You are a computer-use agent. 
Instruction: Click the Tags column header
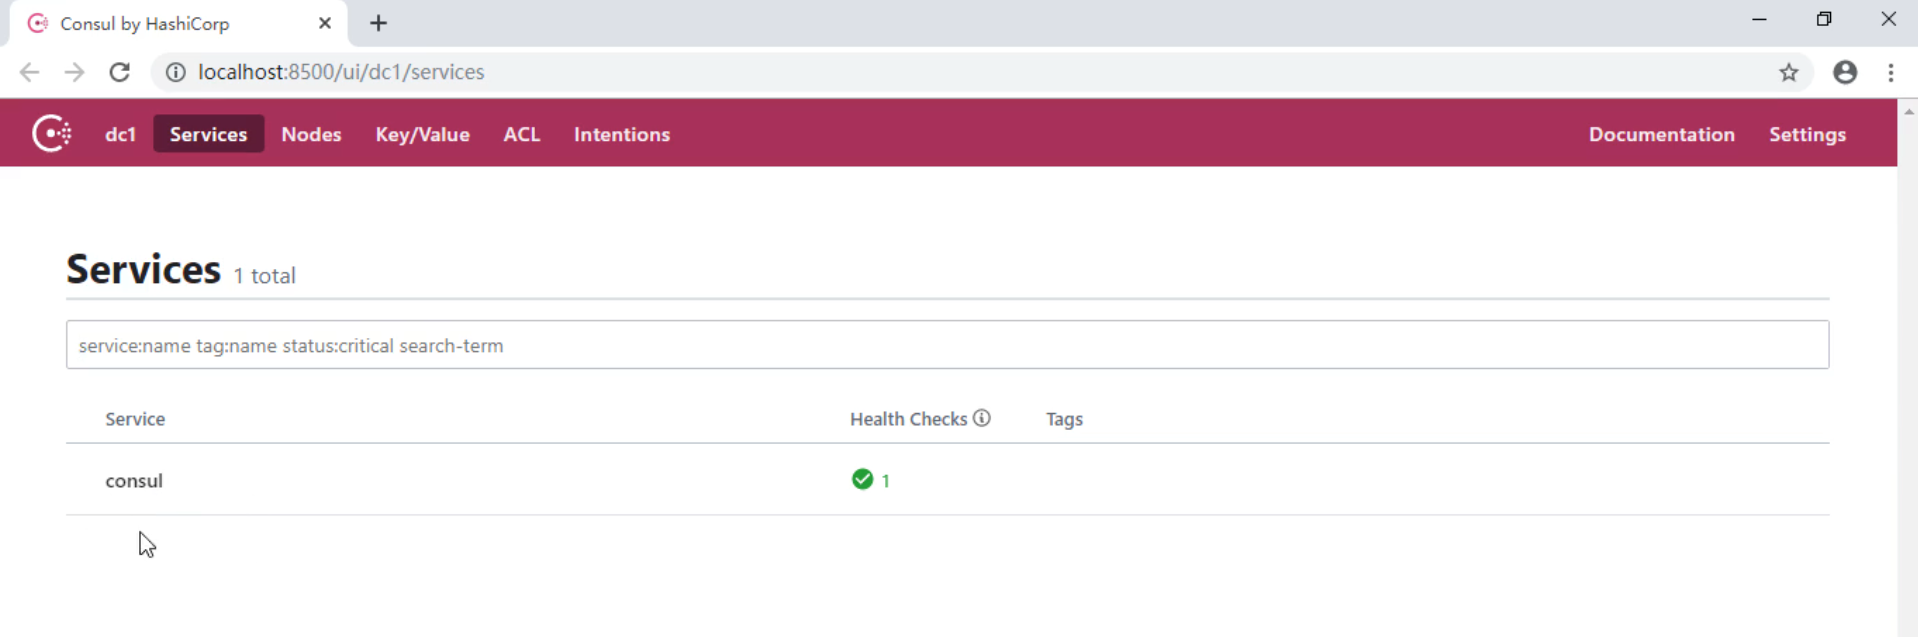coord(1064,419)
